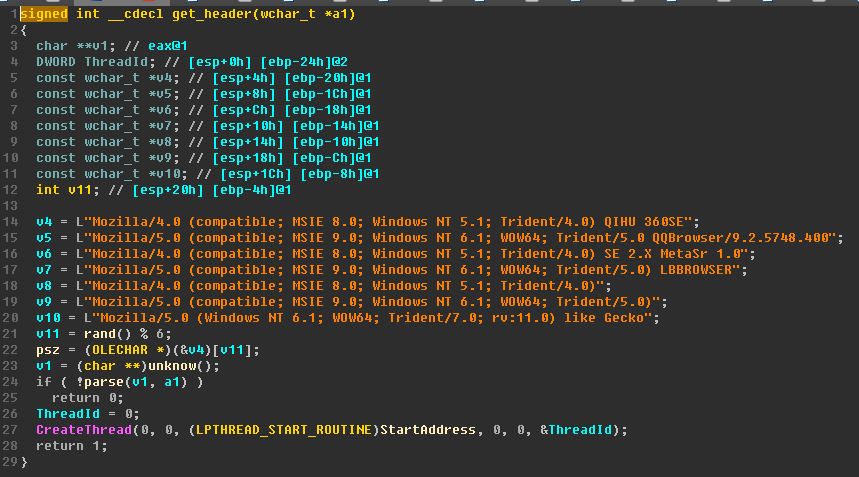
Task: Click the __cdecl calling convention keyword
Action: 136,14
